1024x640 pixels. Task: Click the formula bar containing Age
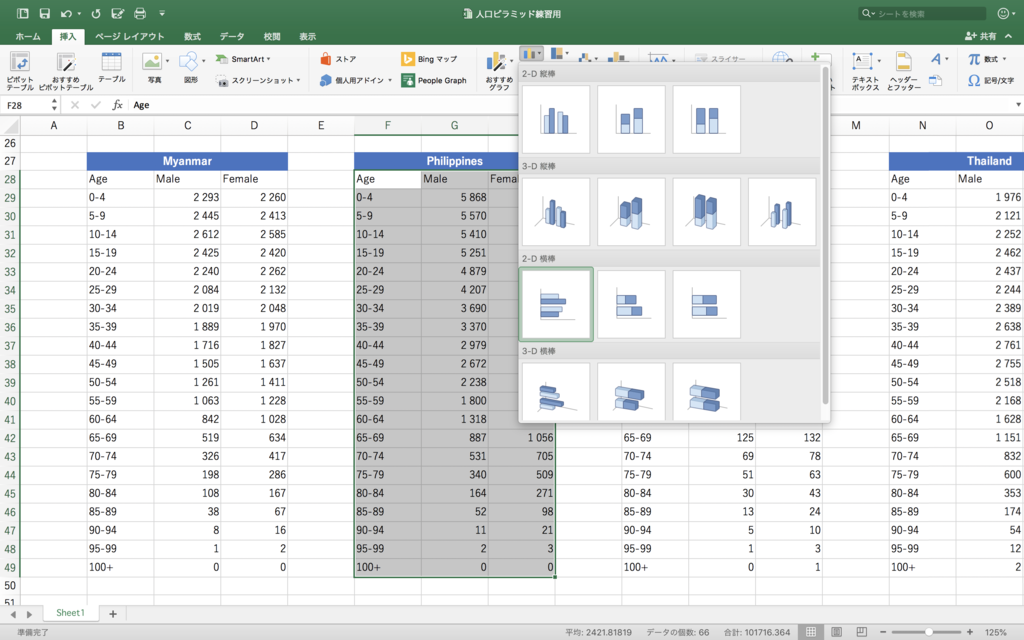(571, 104)
